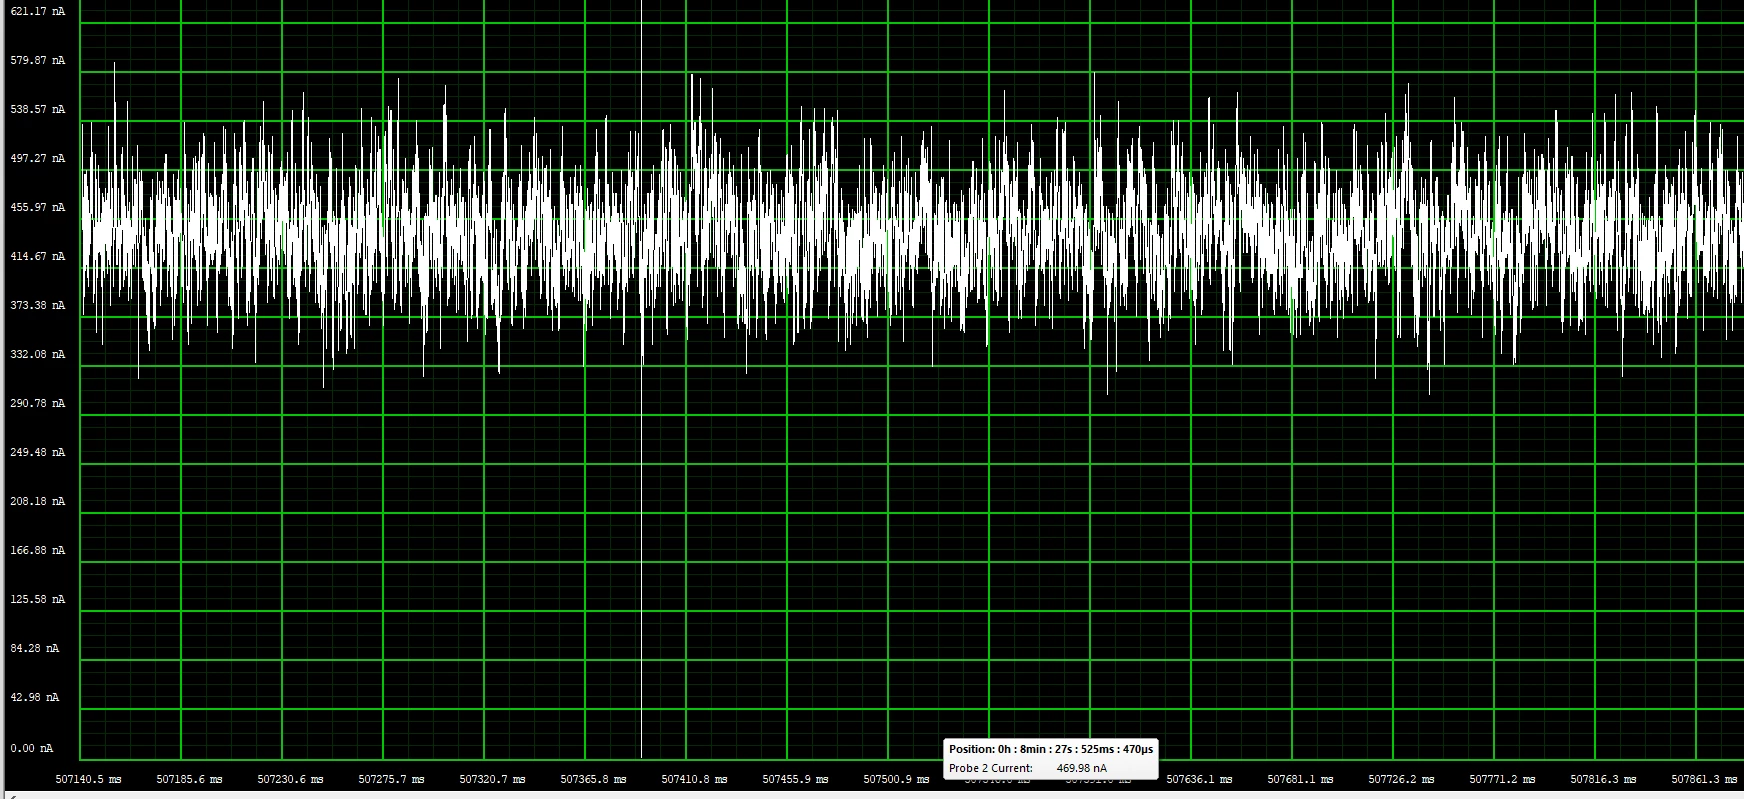Click the 507681.1 ms time label
Image resolution: width=1744 pixels, height=799 pixels.
(1300, 779)
